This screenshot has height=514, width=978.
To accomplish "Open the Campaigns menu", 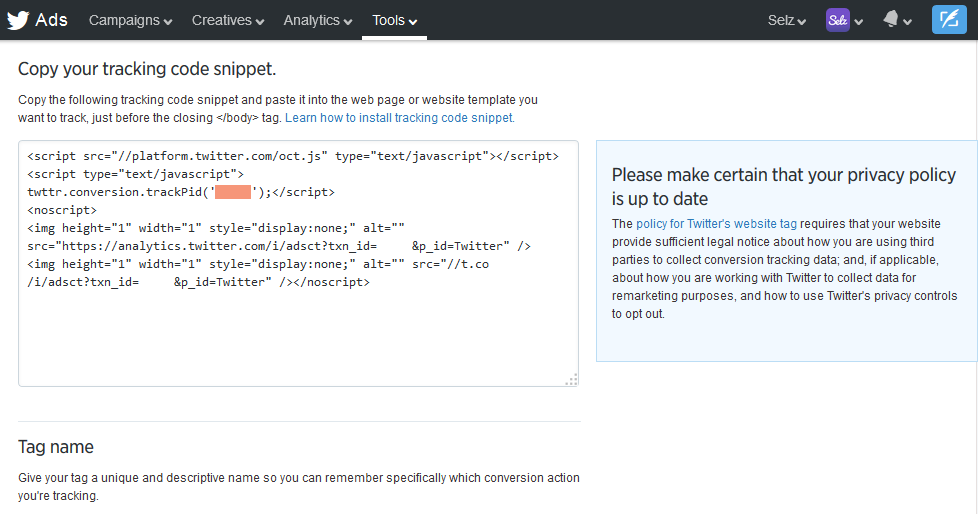I will pyautogui.click(x=130, y=20).
